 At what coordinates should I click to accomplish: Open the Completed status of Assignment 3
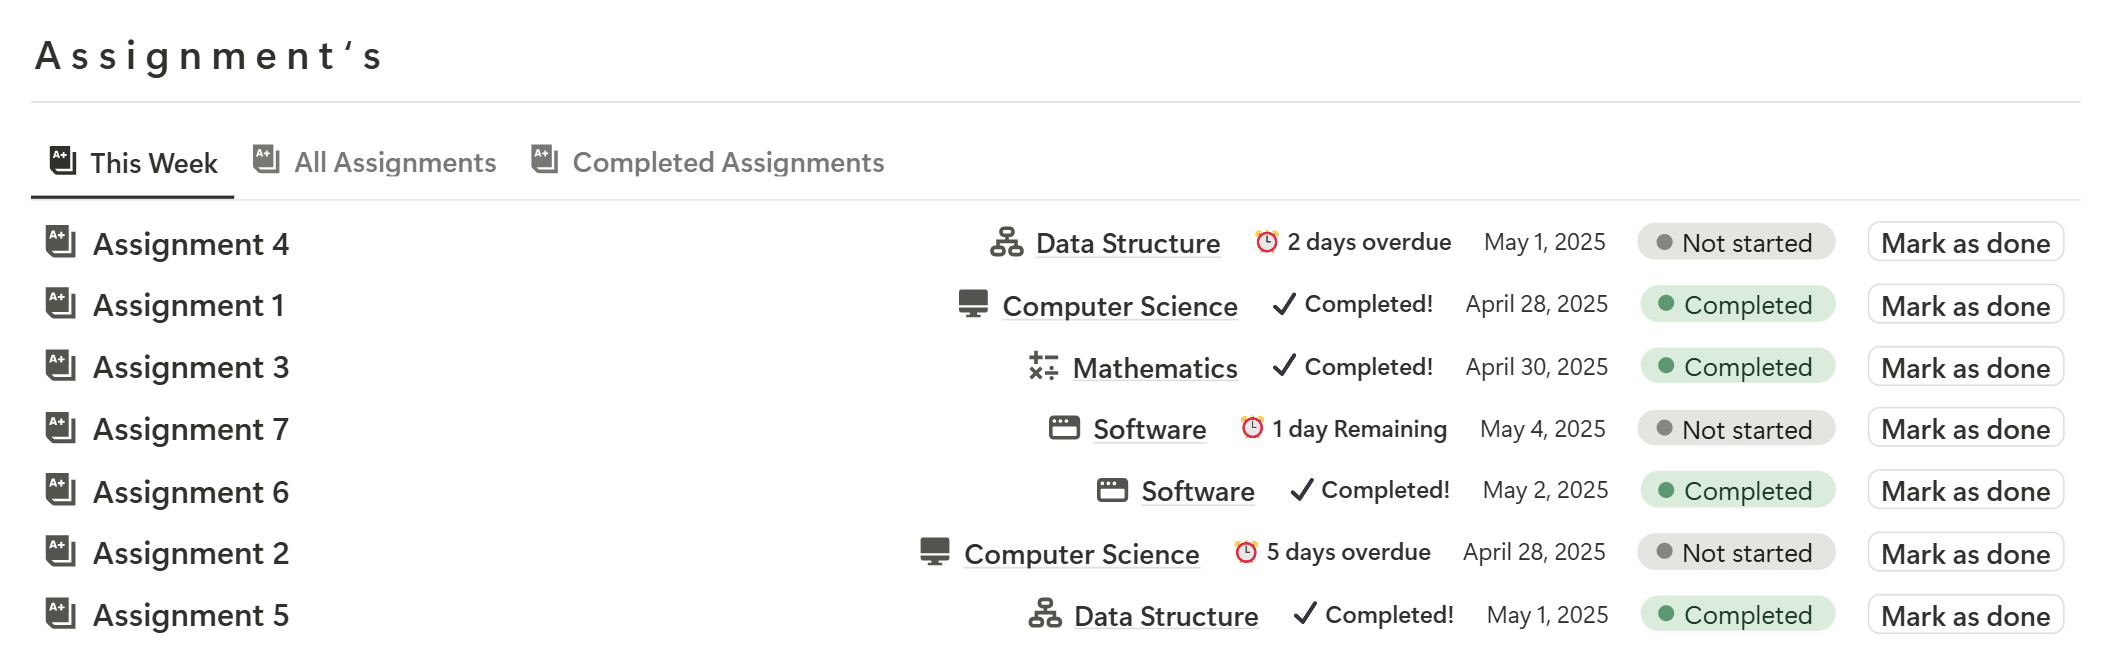pos(1737,366)
